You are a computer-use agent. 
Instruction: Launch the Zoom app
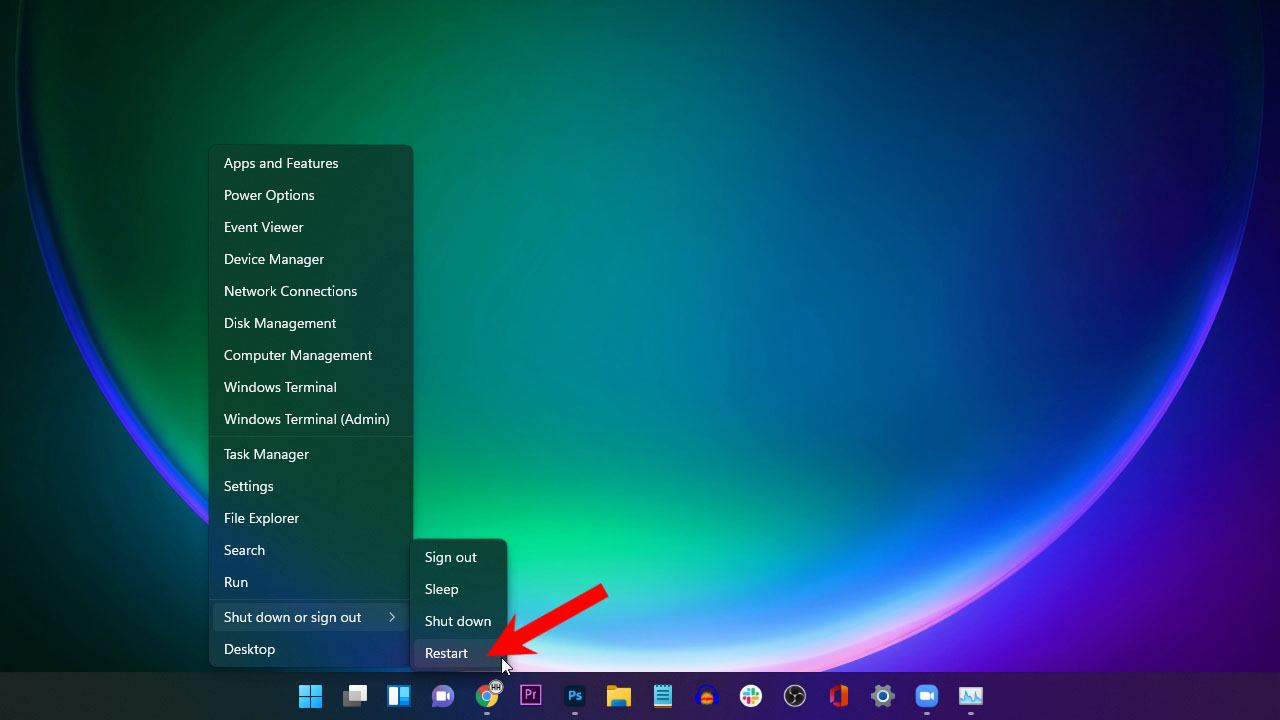[926, 695]
